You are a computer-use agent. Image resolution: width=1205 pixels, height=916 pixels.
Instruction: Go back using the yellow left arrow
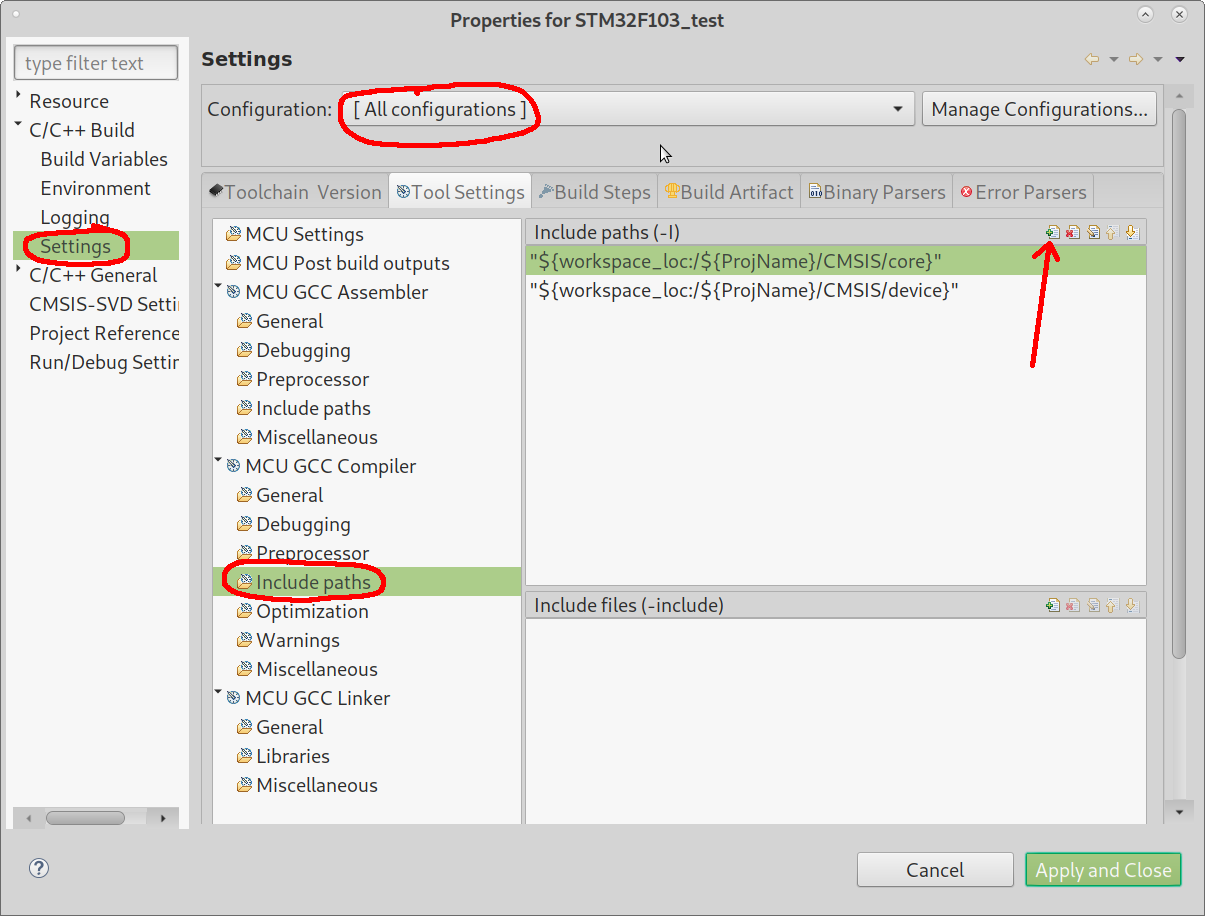pos(1092,60)
